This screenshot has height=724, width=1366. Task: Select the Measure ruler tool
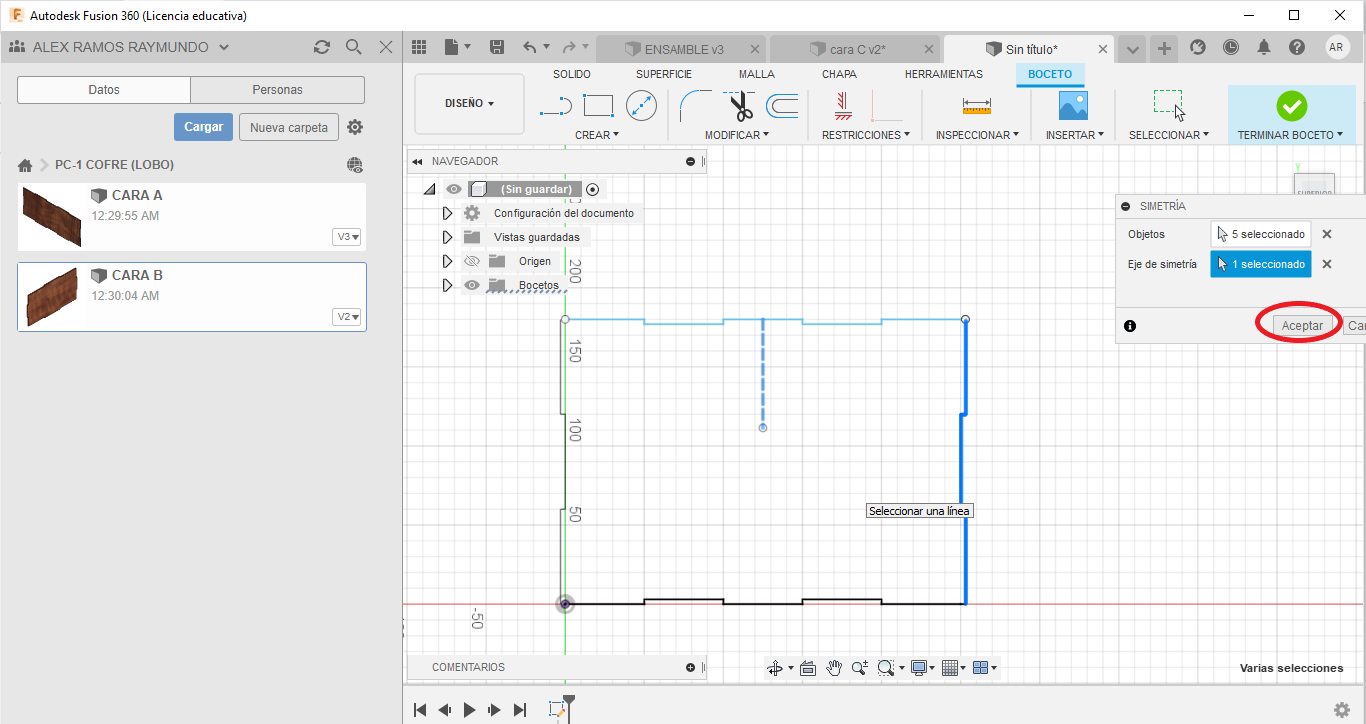[976, 106]
